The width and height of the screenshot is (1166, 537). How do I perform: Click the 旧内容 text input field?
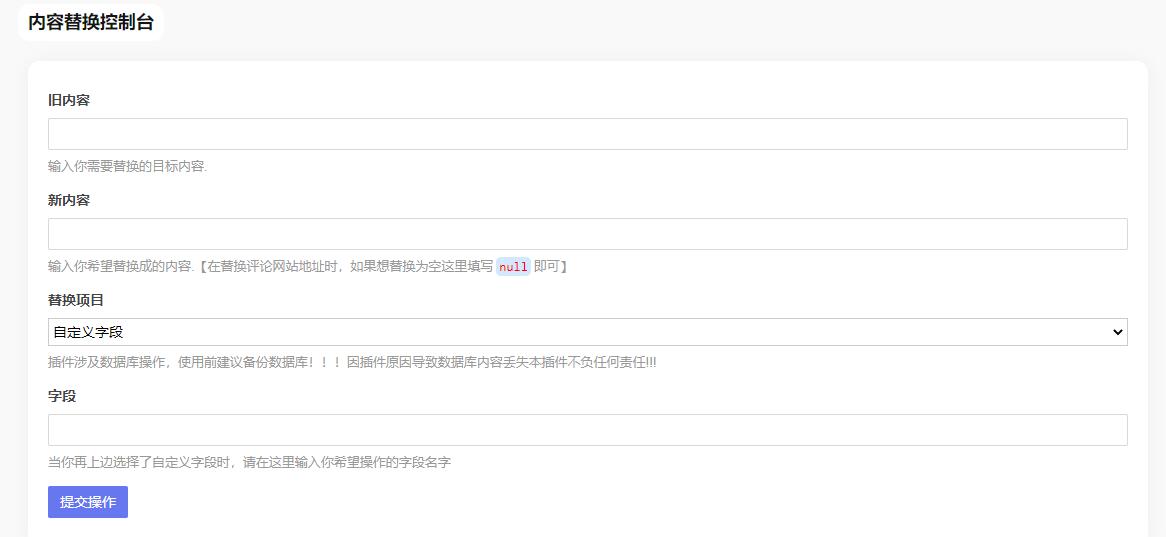[587, 134]
